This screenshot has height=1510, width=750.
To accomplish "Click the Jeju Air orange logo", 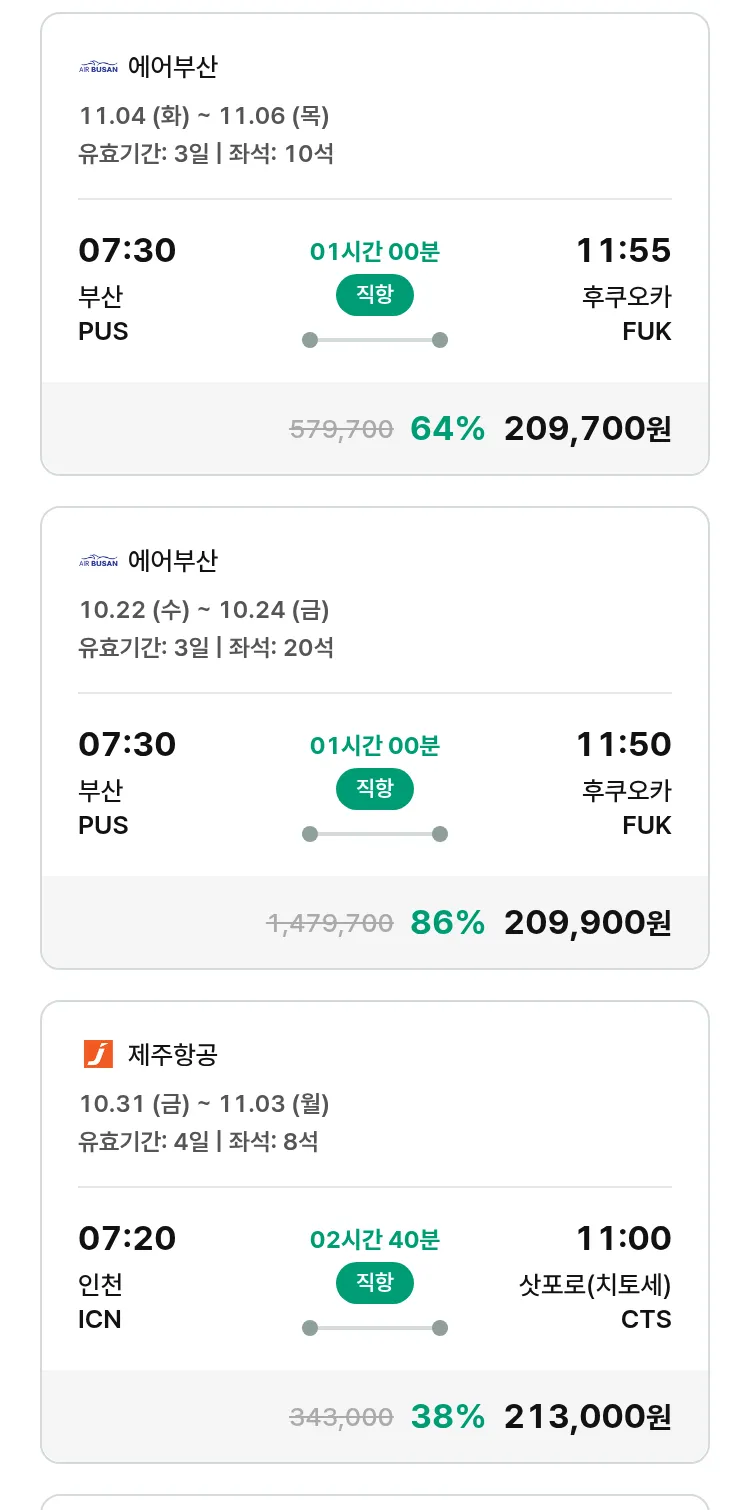I will [98, 1054].
